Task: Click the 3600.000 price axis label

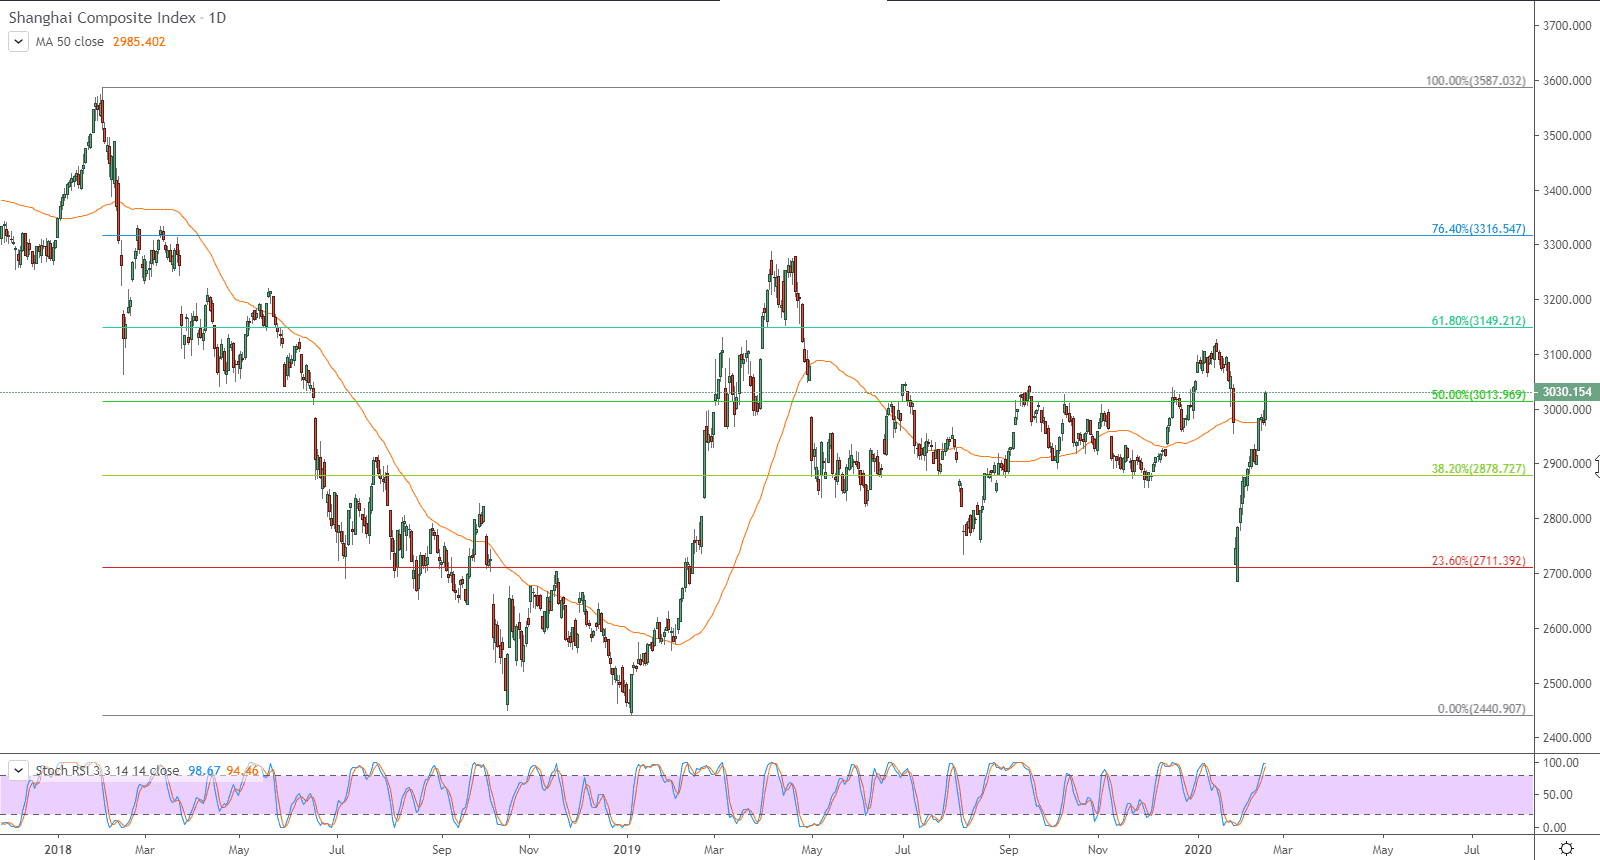Action: tap(1567, 81)
